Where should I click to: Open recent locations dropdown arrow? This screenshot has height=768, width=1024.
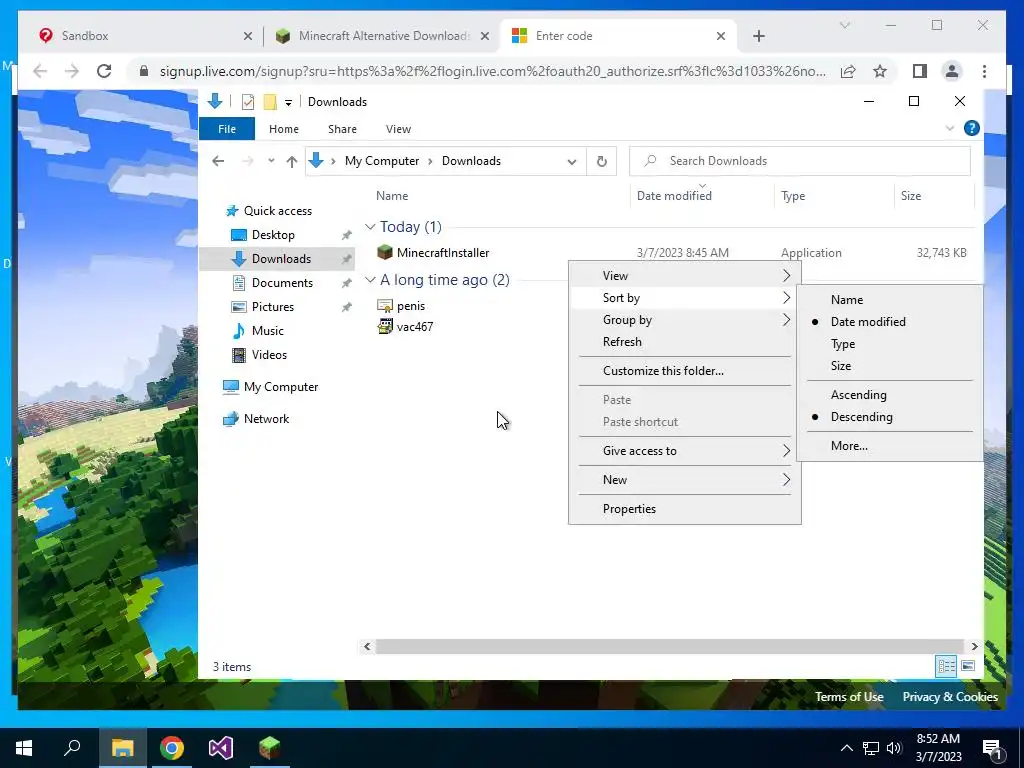270,161
